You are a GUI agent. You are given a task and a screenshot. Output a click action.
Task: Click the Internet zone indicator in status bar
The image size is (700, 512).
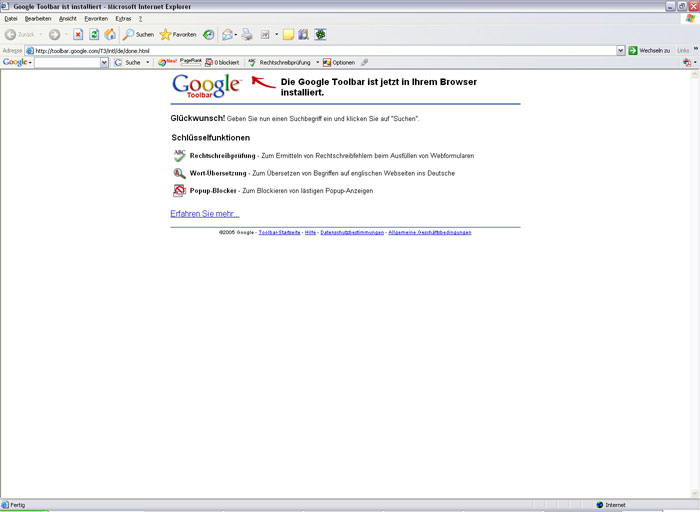(x=611, y=505)
